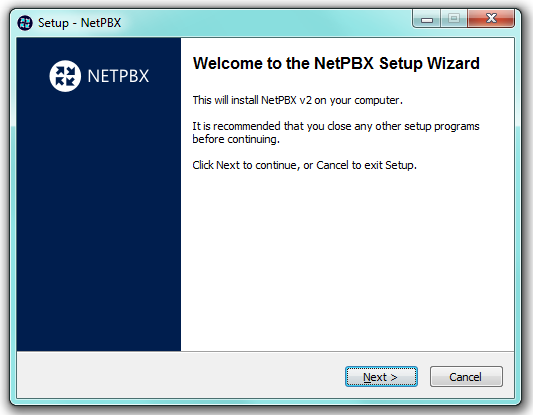Click the NetPBX icon in the title bar
This screenshot has width=533, height=415.
tap(25, 23)
